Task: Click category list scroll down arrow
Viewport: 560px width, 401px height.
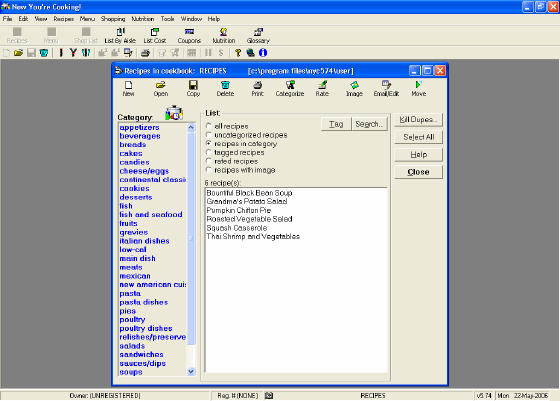Action: 191,371
